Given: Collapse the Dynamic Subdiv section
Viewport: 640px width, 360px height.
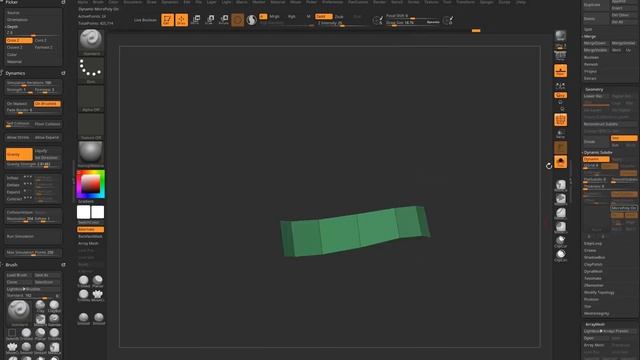Looking at the screenshot, I should 598,152.
